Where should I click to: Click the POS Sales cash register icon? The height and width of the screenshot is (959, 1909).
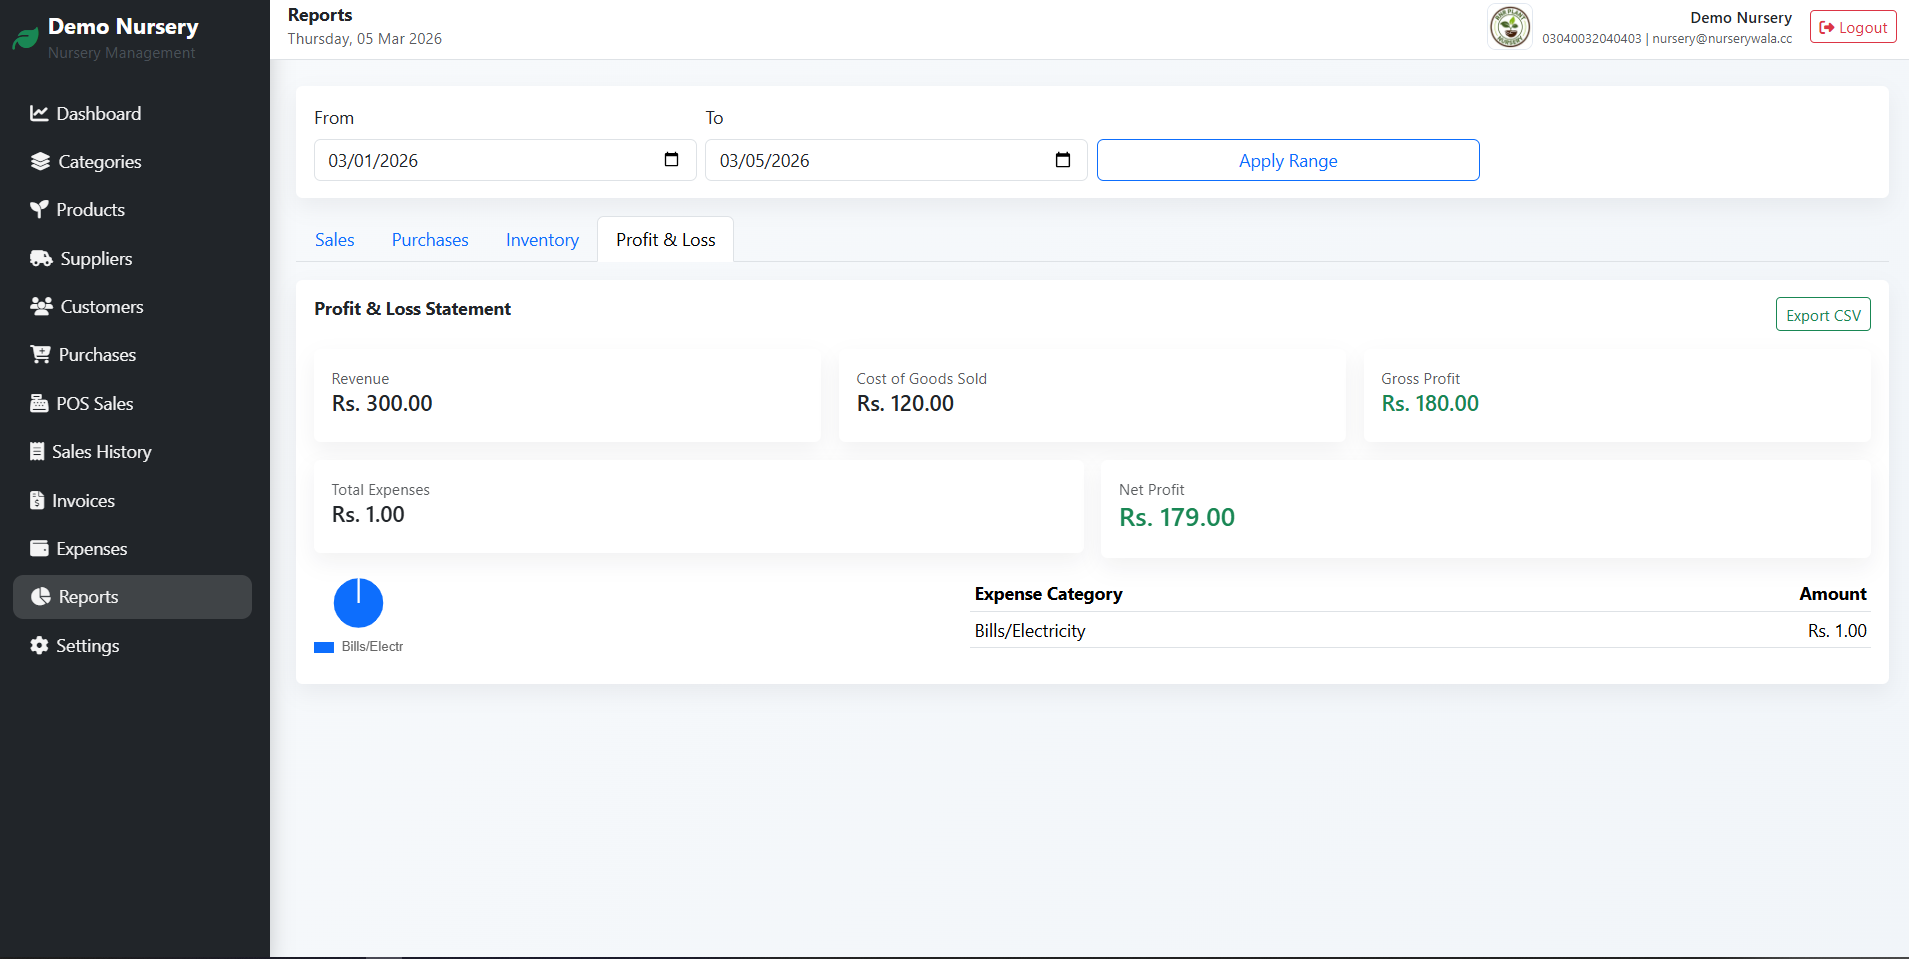point(39,404)
